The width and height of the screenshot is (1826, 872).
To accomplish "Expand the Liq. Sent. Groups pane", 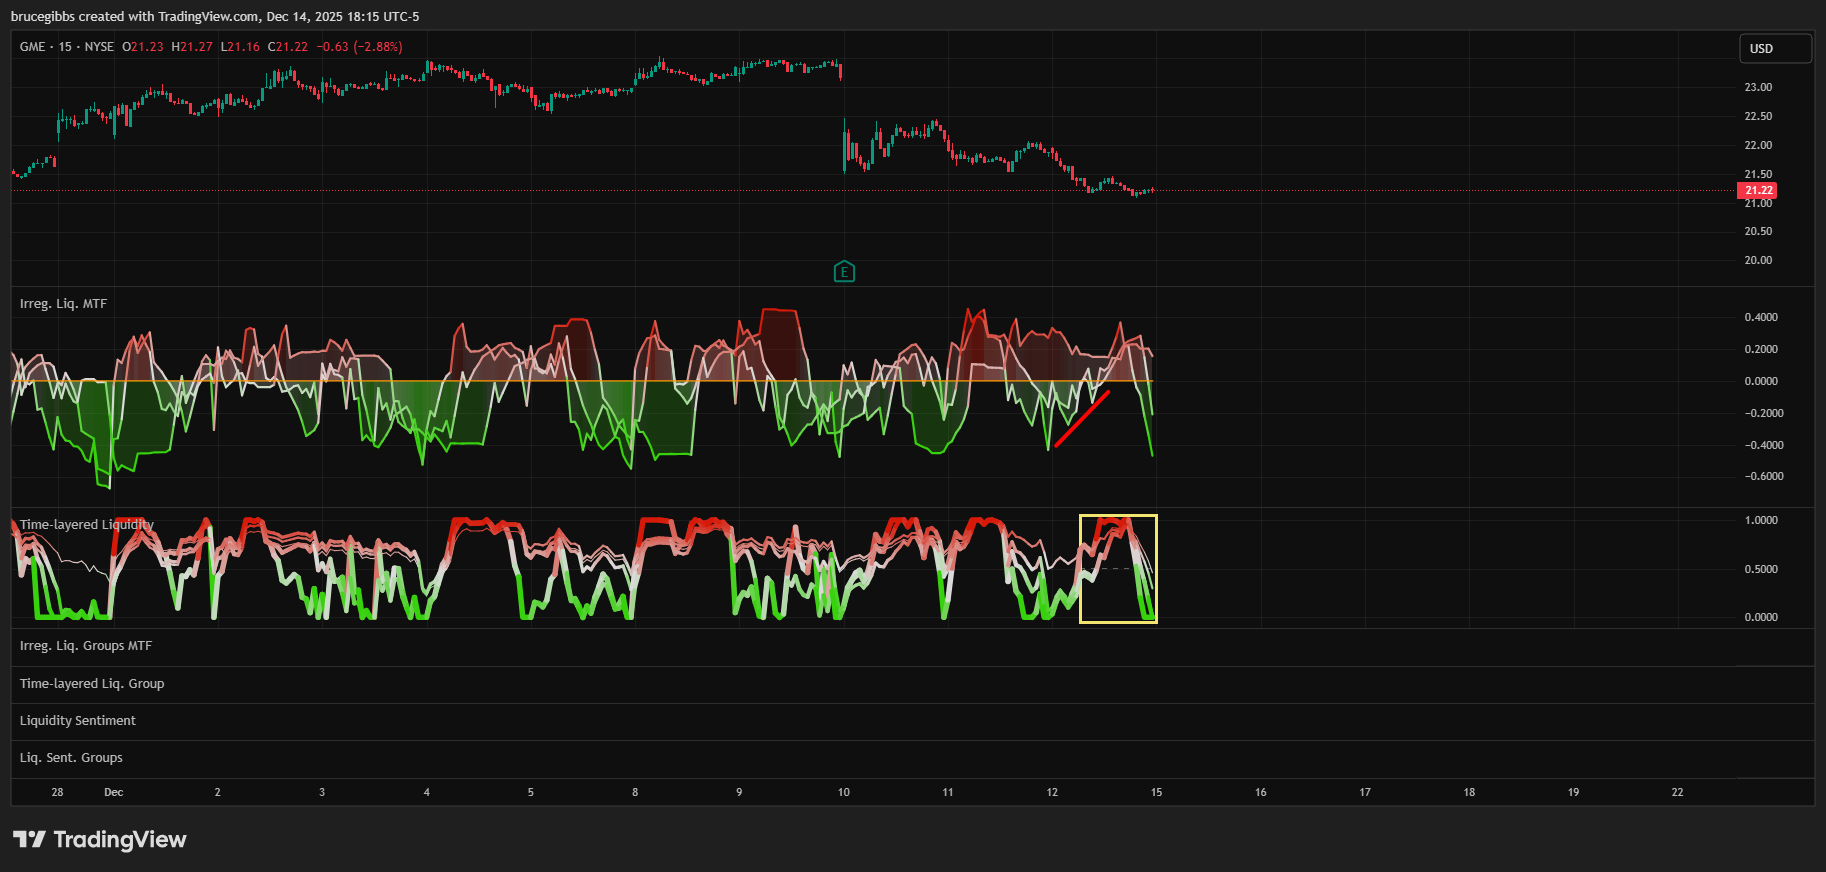I will 71,758.
